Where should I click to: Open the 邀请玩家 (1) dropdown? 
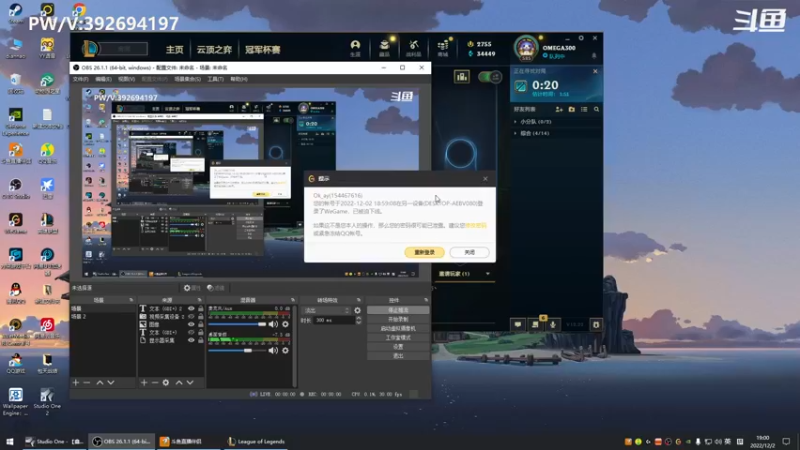(x=464, y=274)
